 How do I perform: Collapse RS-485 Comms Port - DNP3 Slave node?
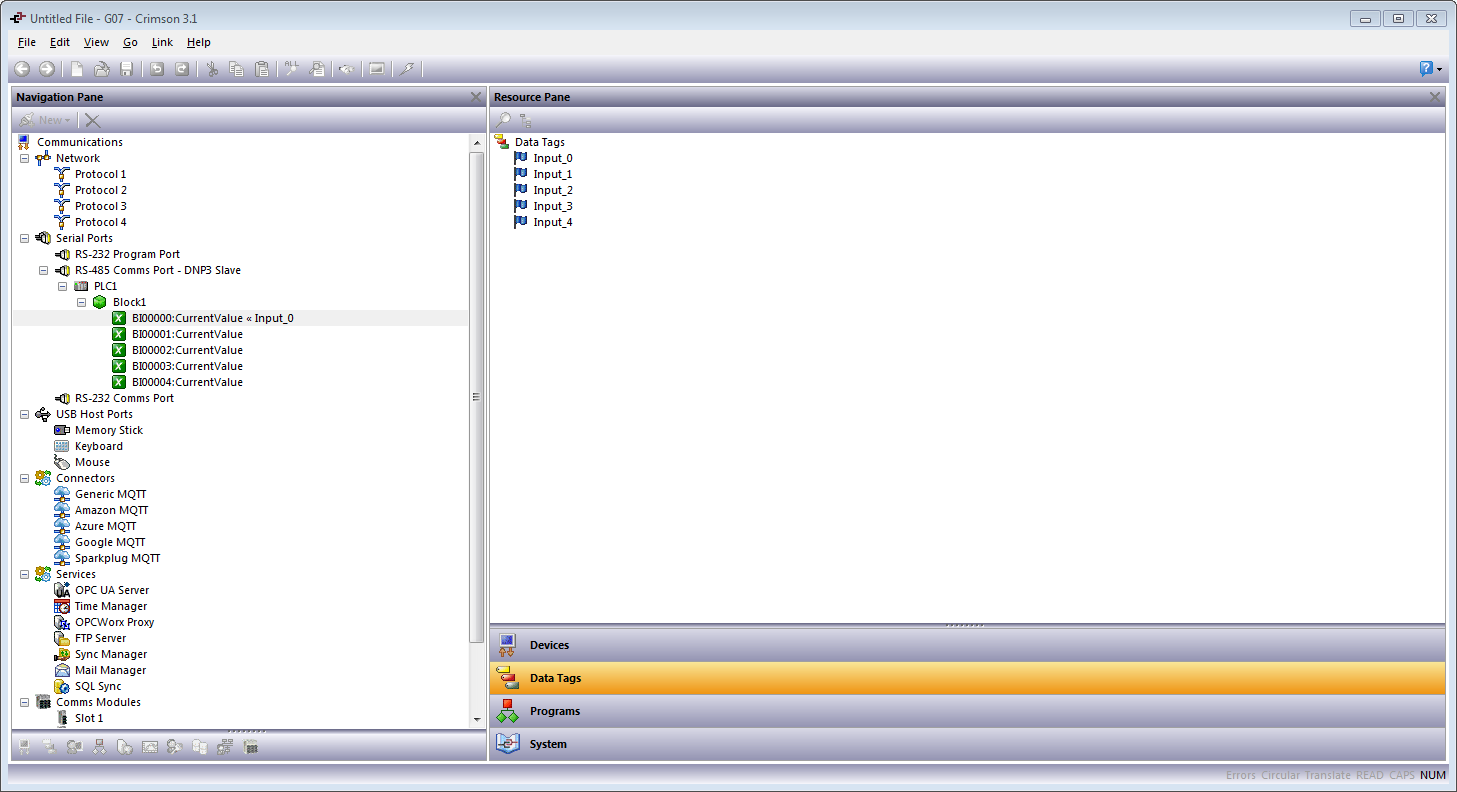[x=43, y=270]
